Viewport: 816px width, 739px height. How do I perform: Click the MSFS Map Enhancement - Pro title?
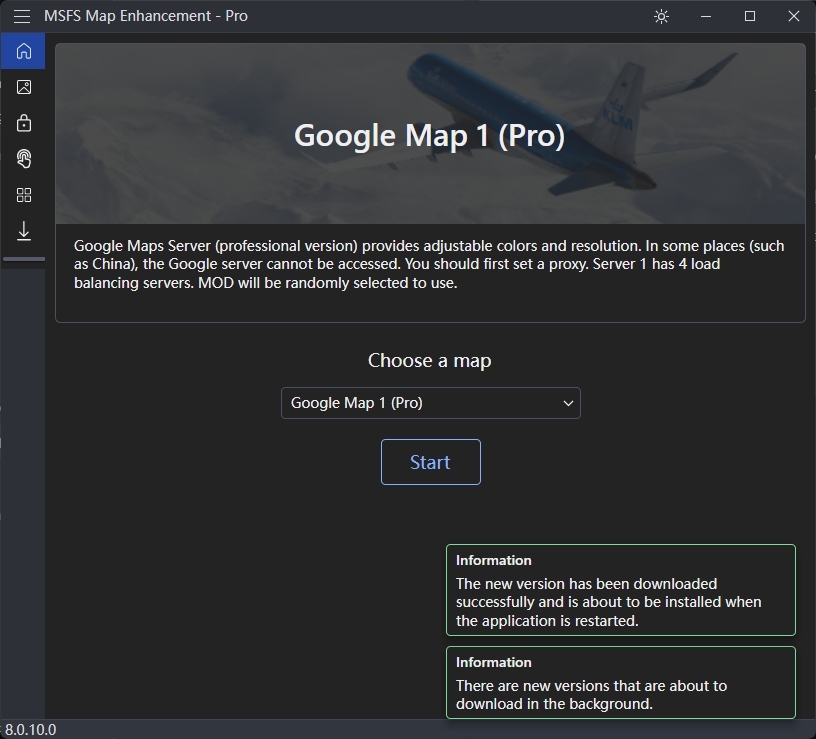146,16
